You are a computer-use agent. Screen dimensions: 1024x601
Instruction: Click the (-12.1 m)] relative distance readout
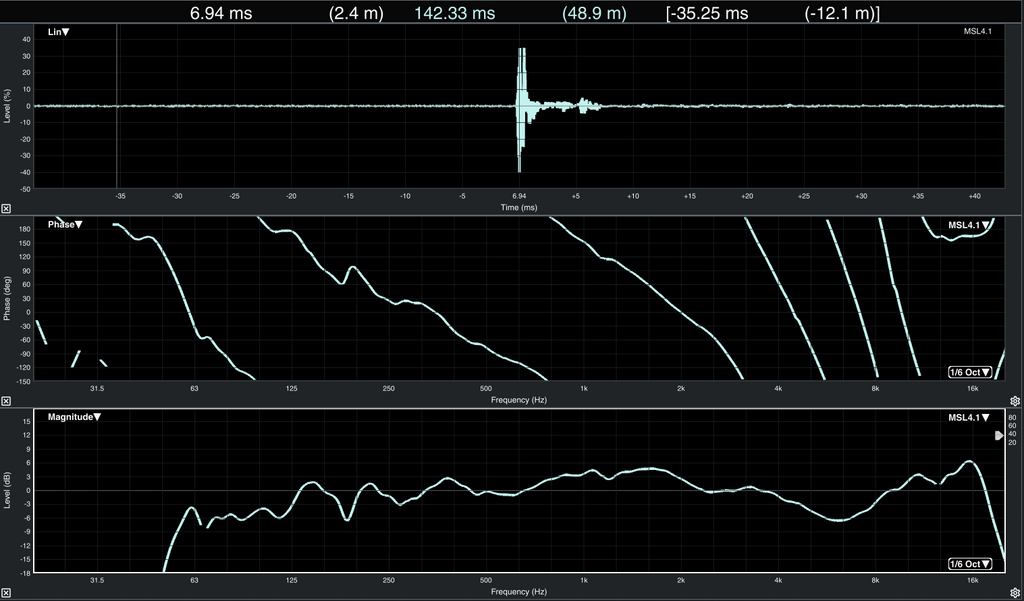(842, 13)
